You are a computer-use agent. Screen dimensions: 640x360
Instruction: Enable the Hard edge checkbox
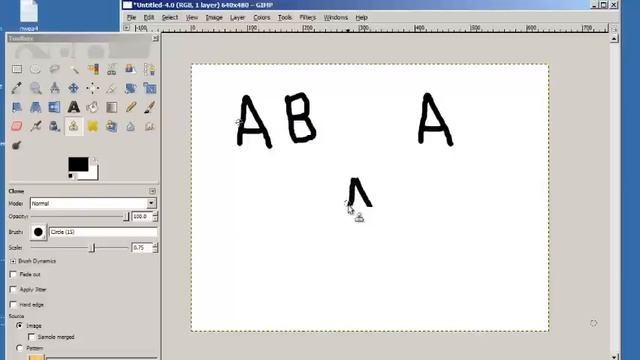(13, 304)
